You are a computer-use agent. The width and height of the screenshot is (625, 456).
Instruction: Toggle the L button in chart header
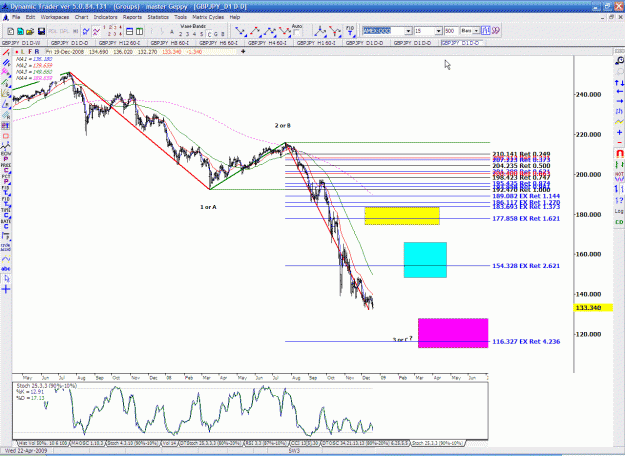(23, 52)
